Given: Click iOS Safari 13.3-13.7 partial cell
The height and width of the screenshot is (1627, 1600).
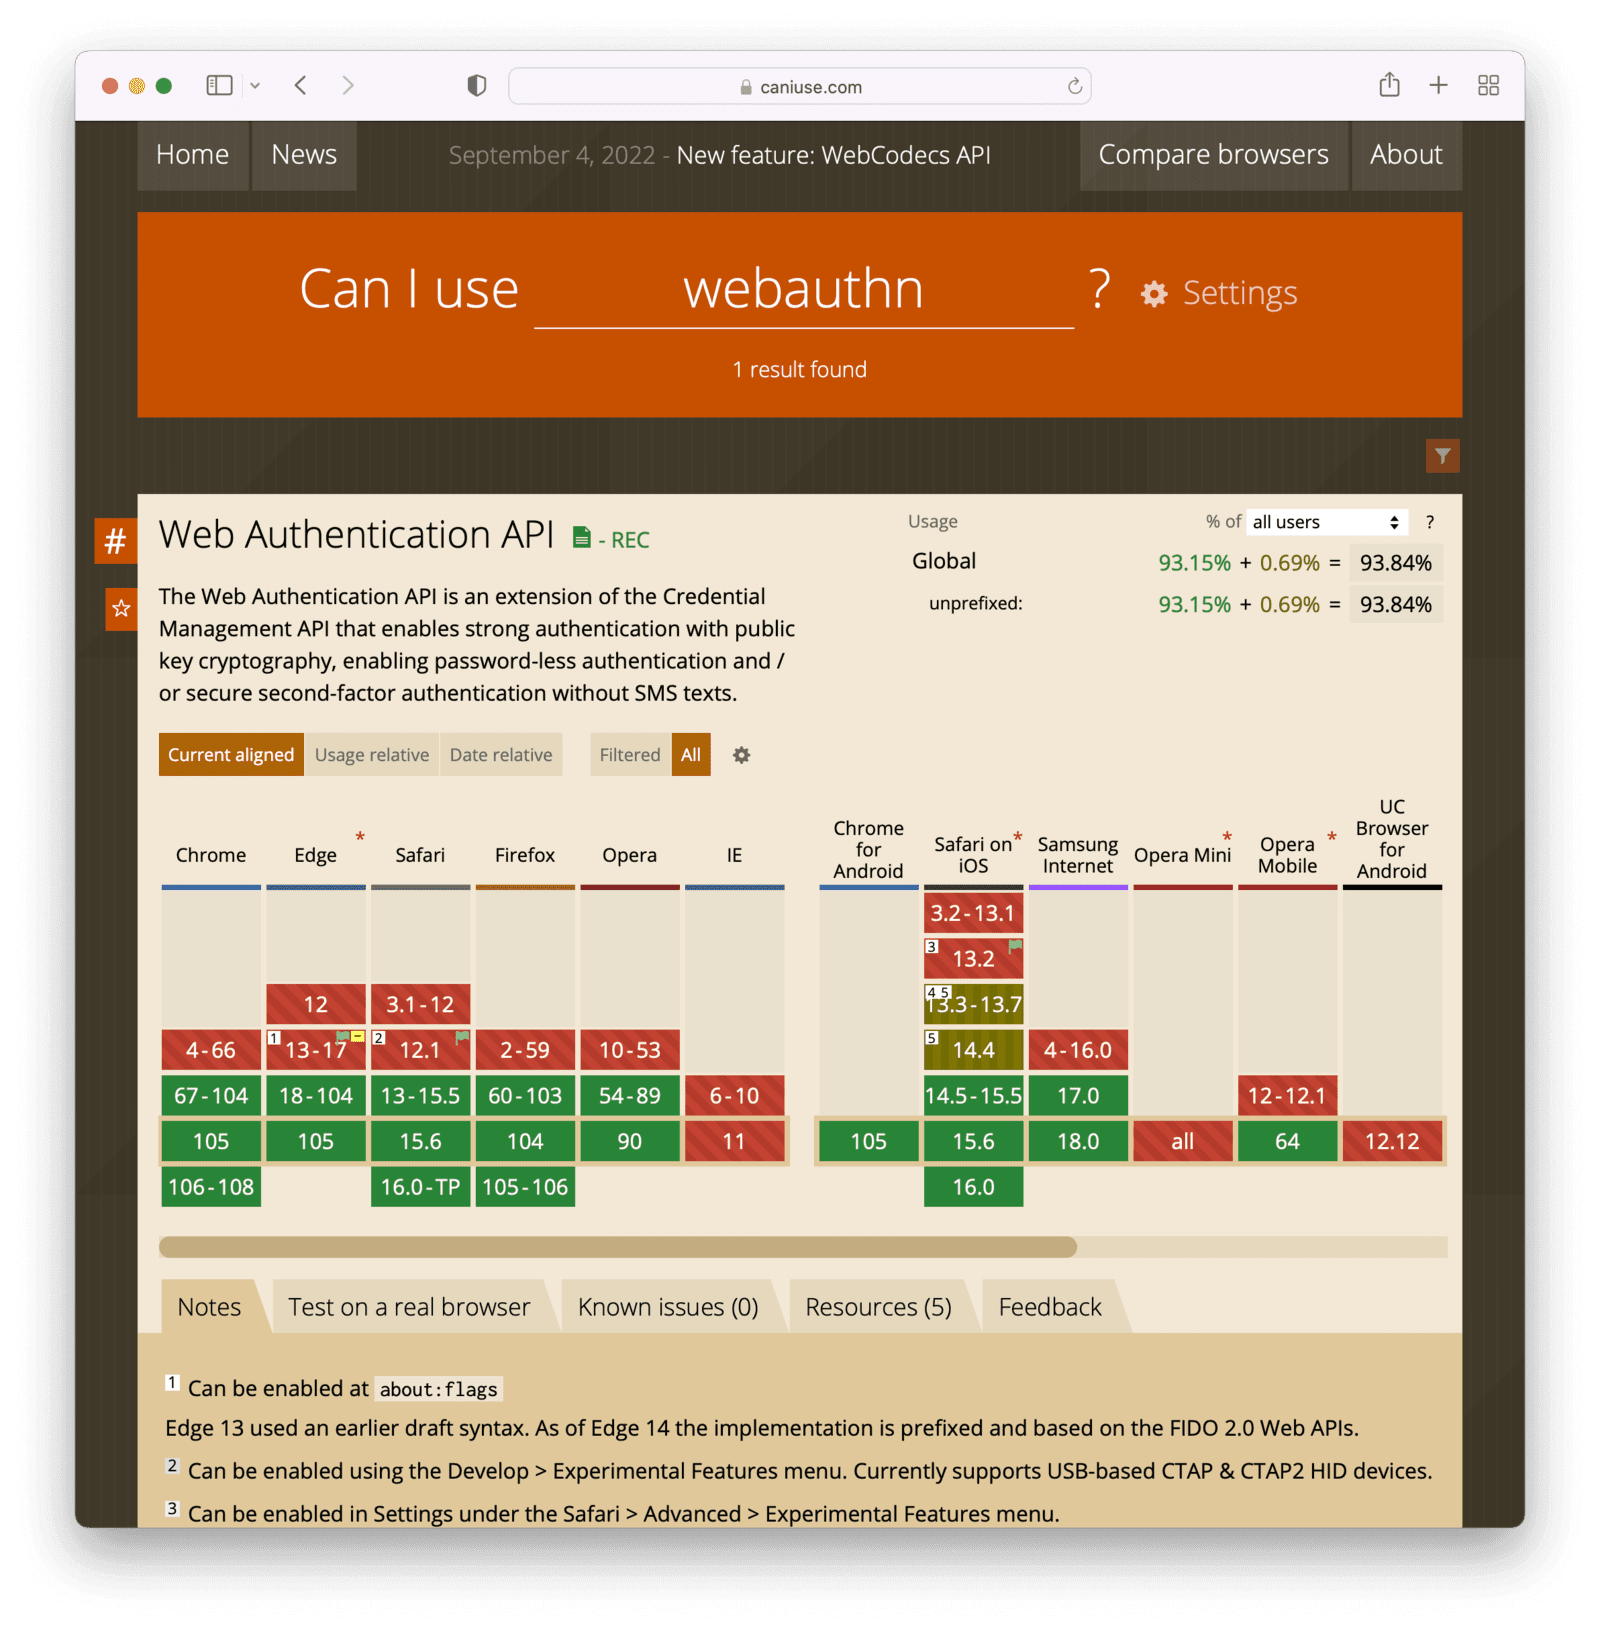Looking at the screenshot, I should 973,1004.
